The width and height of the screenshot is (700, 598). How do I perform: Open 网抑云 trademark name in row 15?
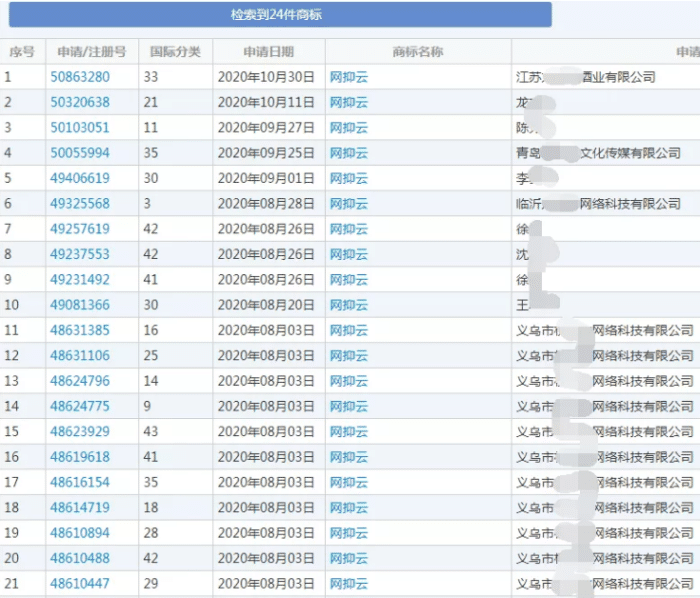tap(349, 432)
